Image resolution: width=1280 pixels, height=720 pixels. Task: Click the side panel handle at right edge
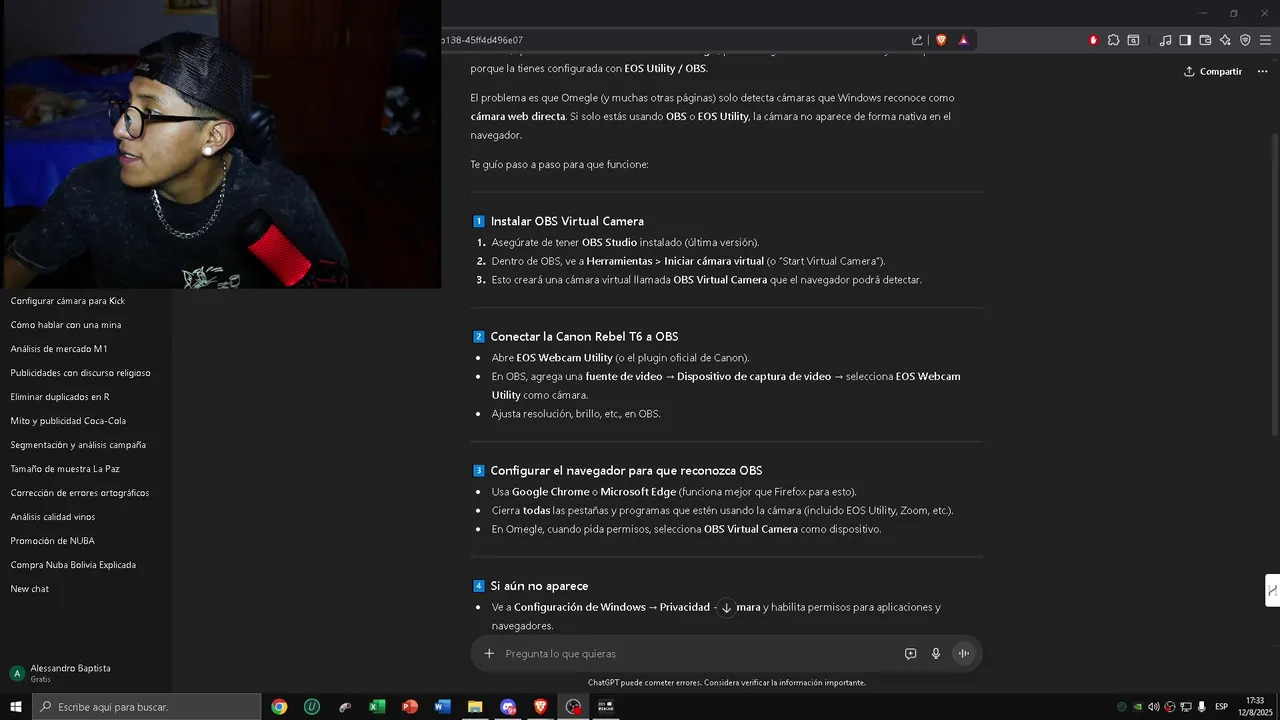pos(1272,590)
